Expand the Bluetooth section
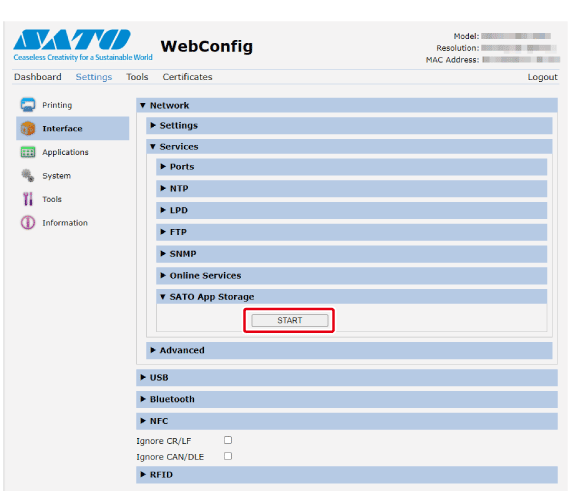The image size is (570, 500). (347, 399)
